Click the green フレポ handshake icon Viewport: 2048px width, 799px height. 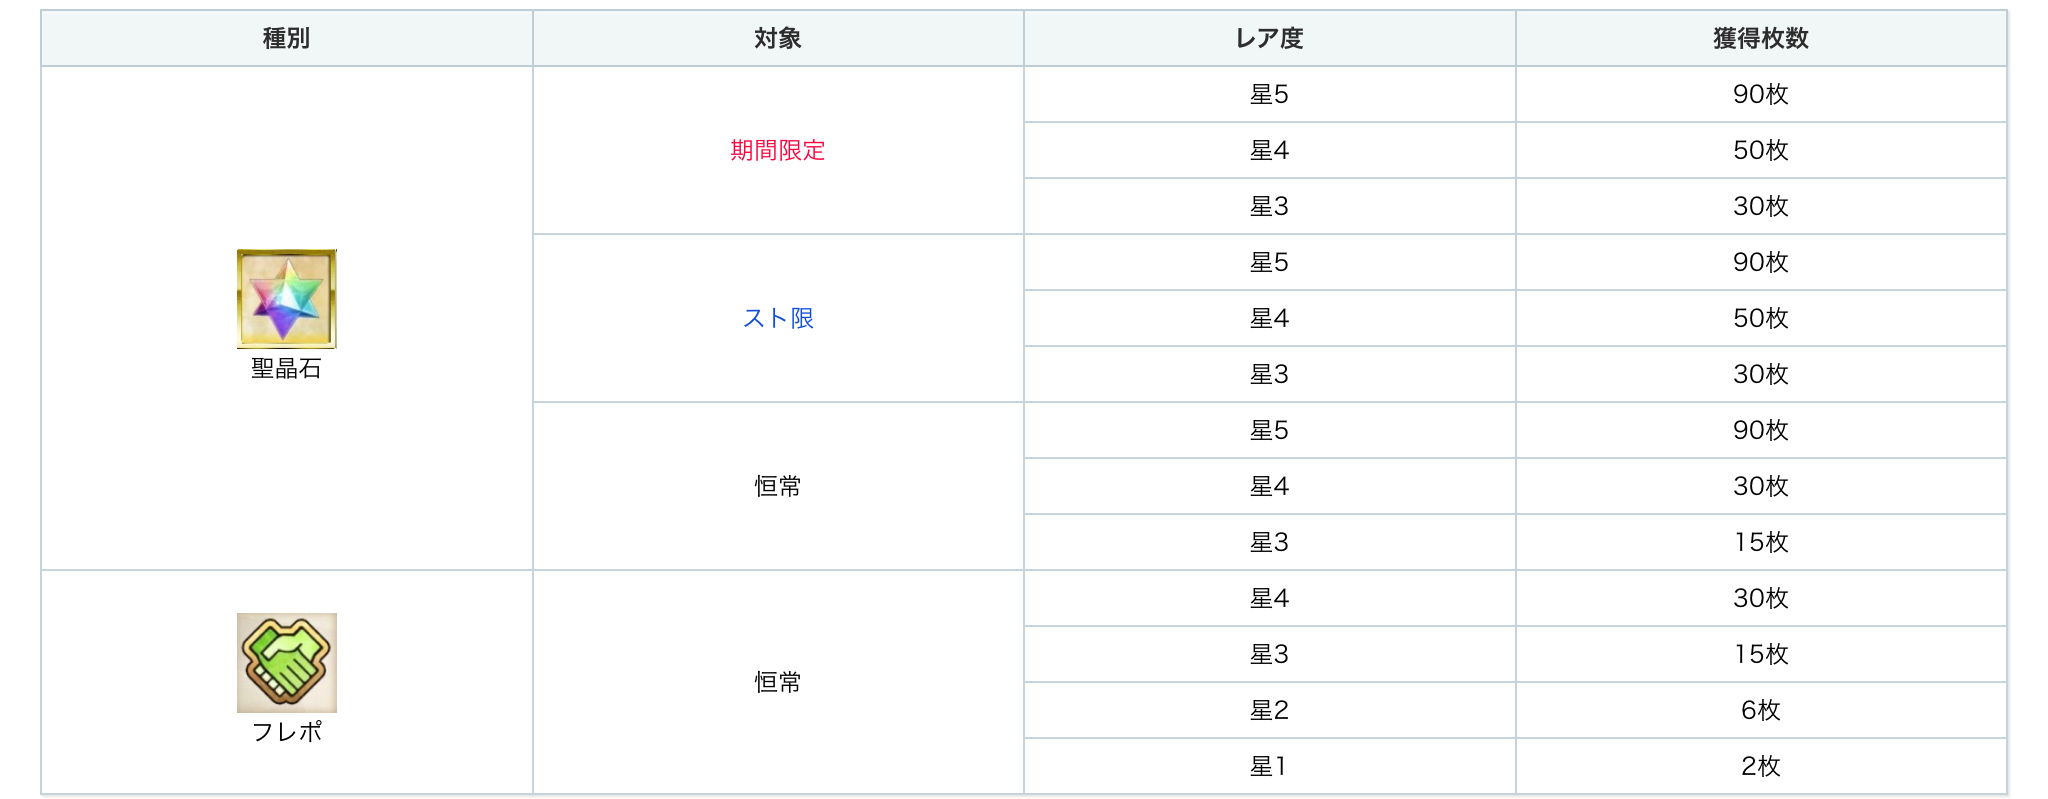coord(286,662)
